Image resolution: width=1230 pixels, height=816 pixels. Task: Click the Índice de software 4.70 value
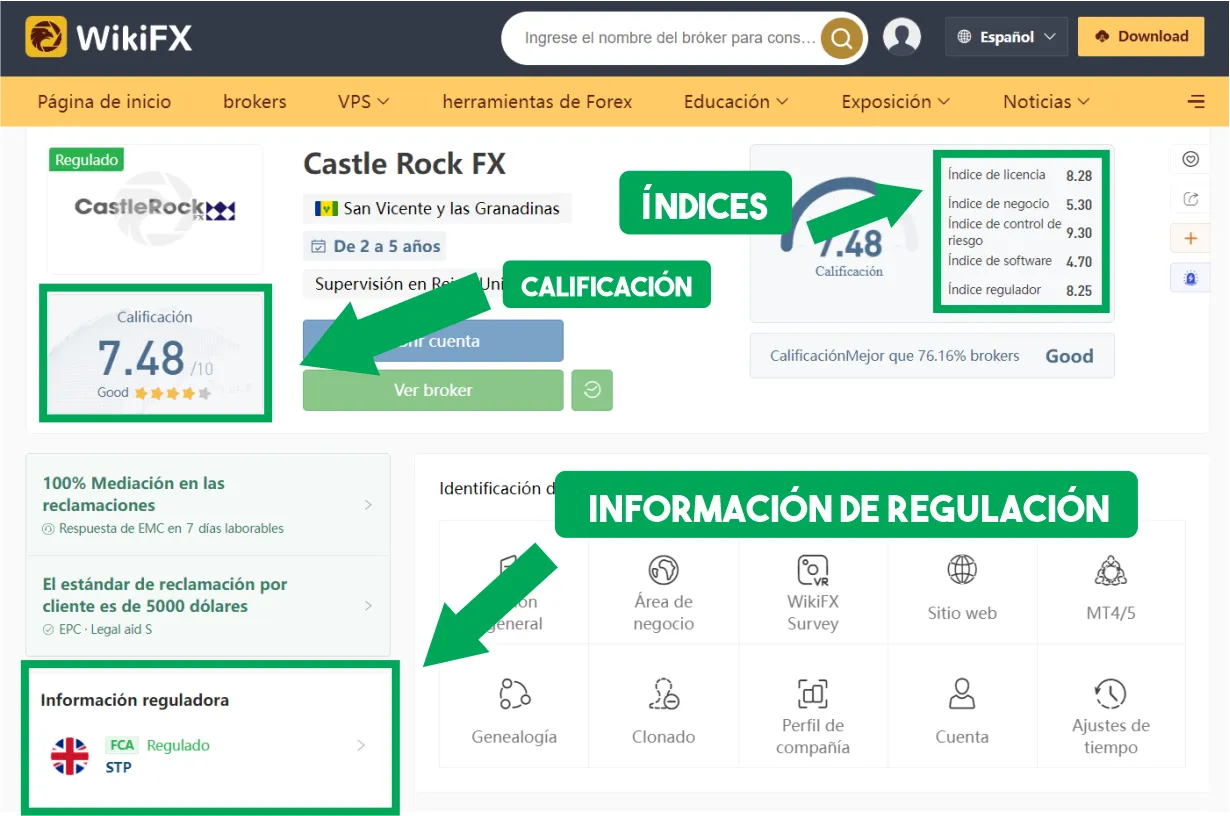pos(1079,262)
